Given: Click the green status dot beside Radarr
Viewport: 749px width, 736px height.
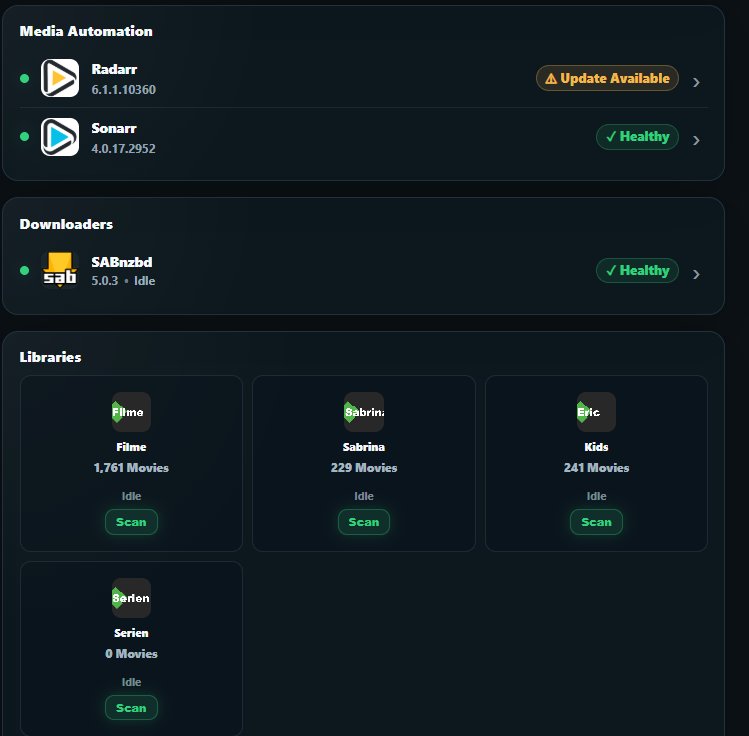Looking at the screenshot, I should click(25, 78).
